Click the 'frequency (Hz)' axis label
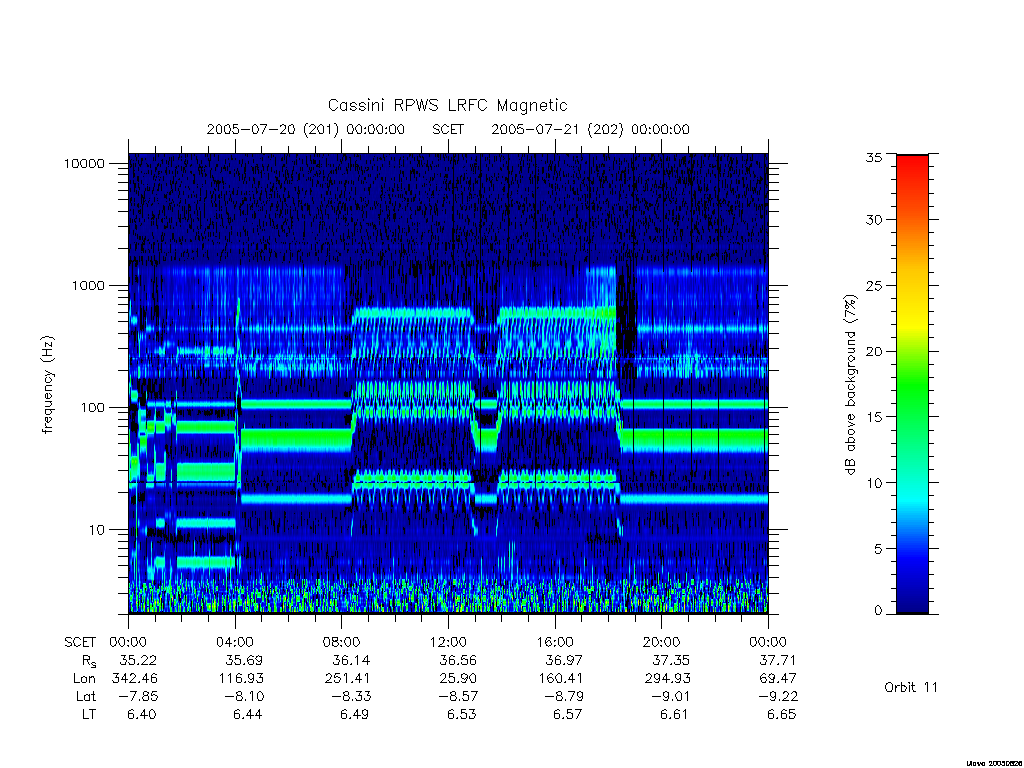 [x=47, y=385]
